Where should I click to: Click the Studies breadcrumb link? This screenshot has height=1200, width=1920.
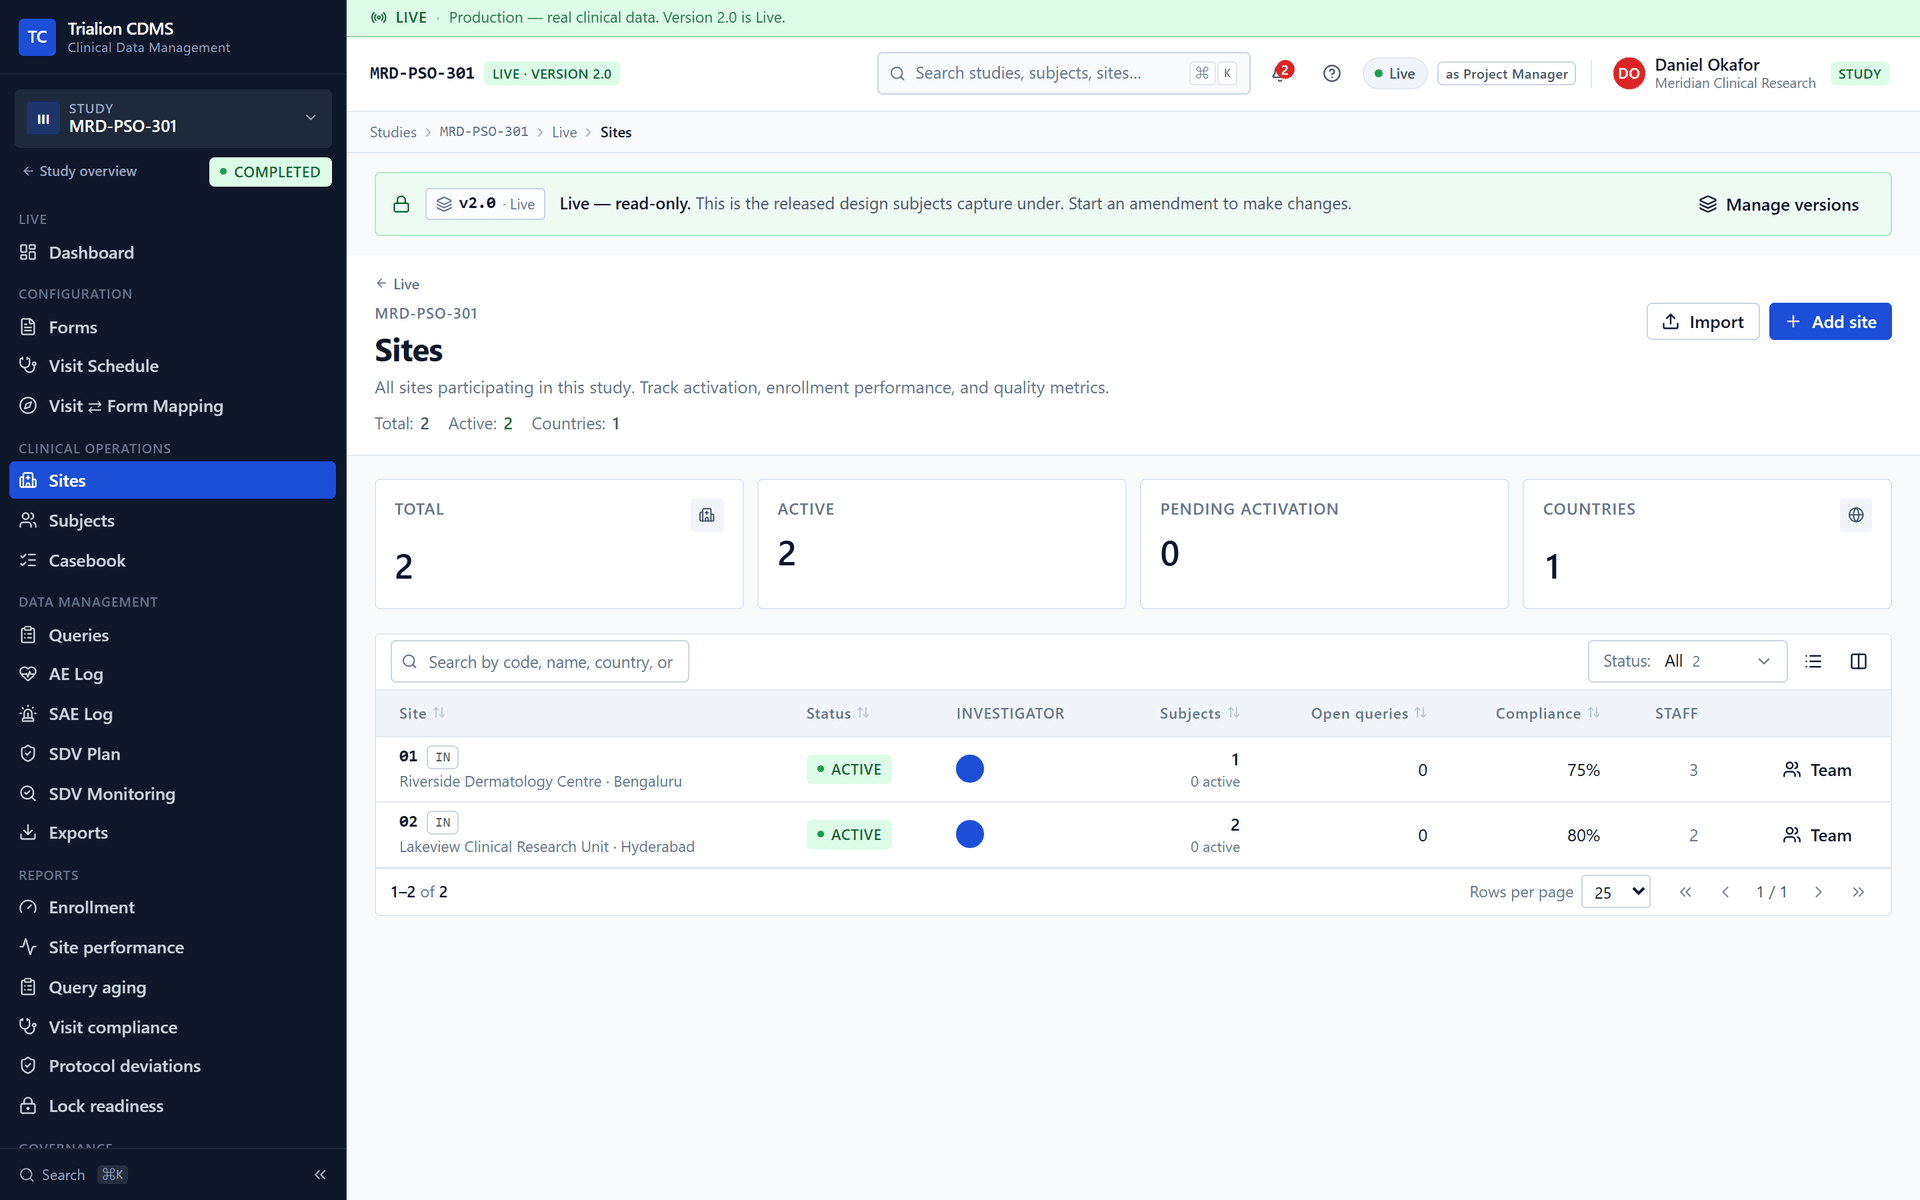pos(393,132)
